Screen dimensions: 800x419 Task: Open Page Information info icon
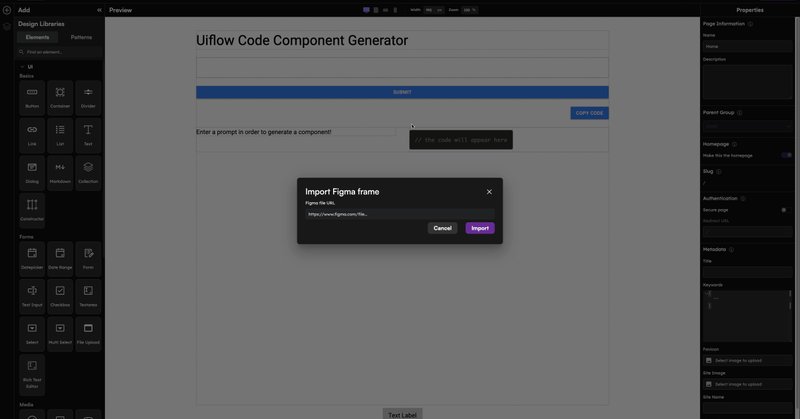[x=750, y=24]
